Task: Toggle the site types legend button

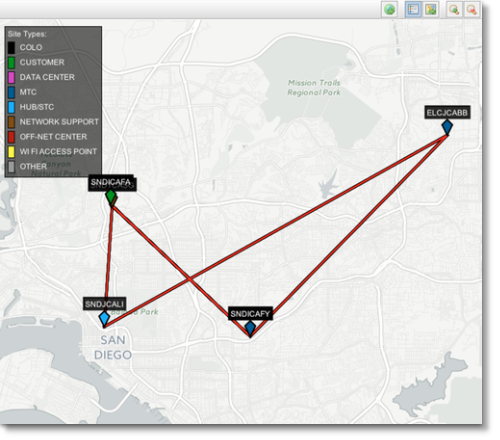Action: (413, 9)
